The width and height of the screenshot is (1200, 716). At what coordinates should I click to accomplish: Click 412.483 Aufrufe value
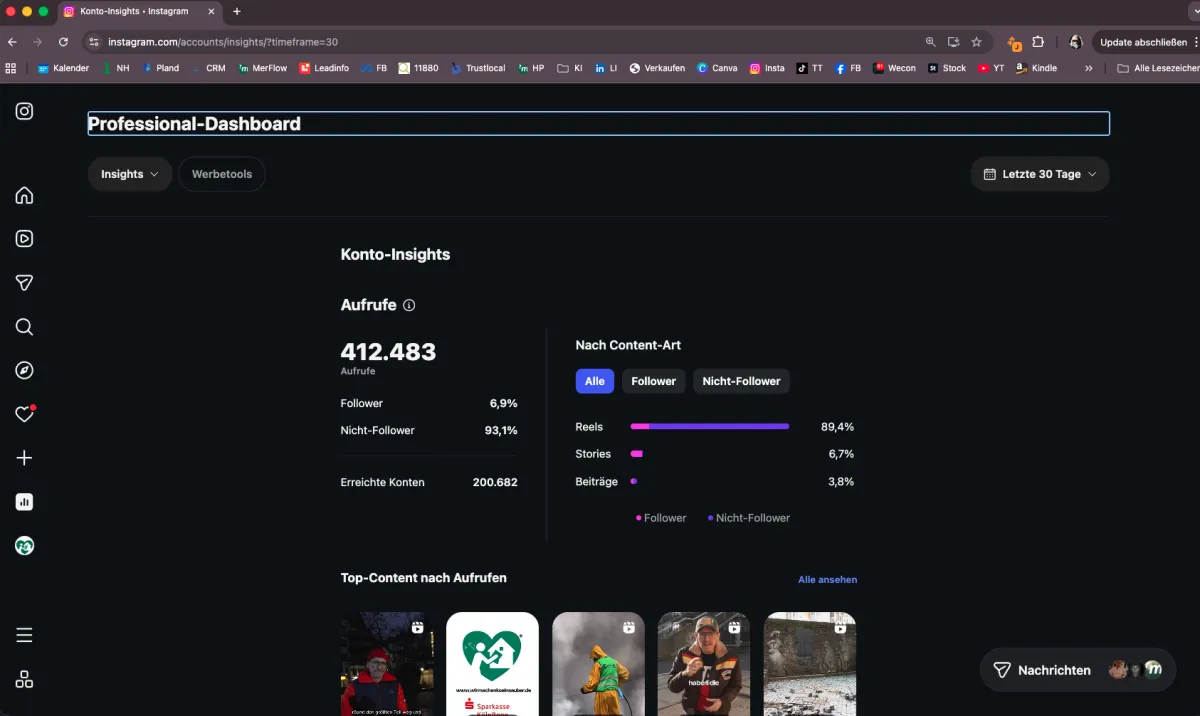[388, 352]
